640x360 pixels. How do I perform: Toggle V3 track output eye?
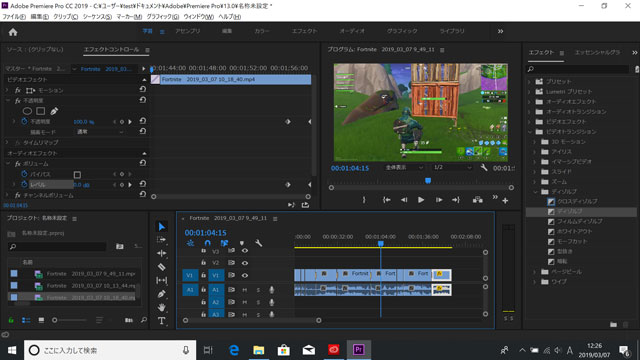point(245,251)
